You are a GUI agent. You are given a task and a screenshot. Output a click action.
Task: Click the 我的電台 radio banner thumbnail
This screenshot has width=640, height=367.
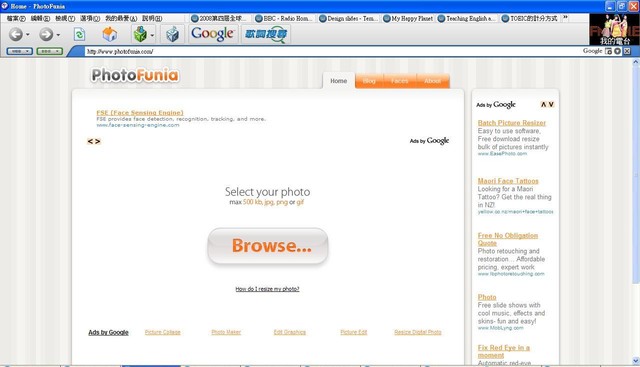tap(614, 29)
